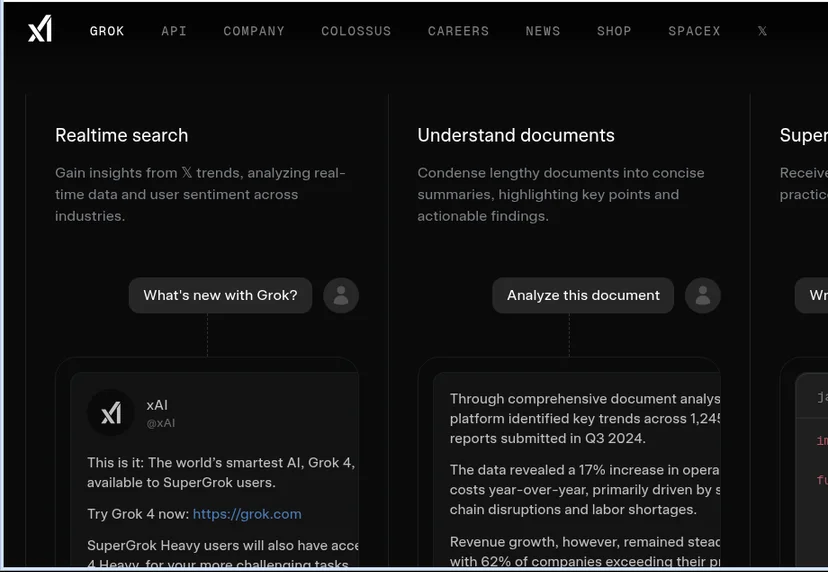Click user avatar beside "What's new with Grok?"
Viewport: 828px width, 572px height.
pyautogui.click(x=341, y=295)
